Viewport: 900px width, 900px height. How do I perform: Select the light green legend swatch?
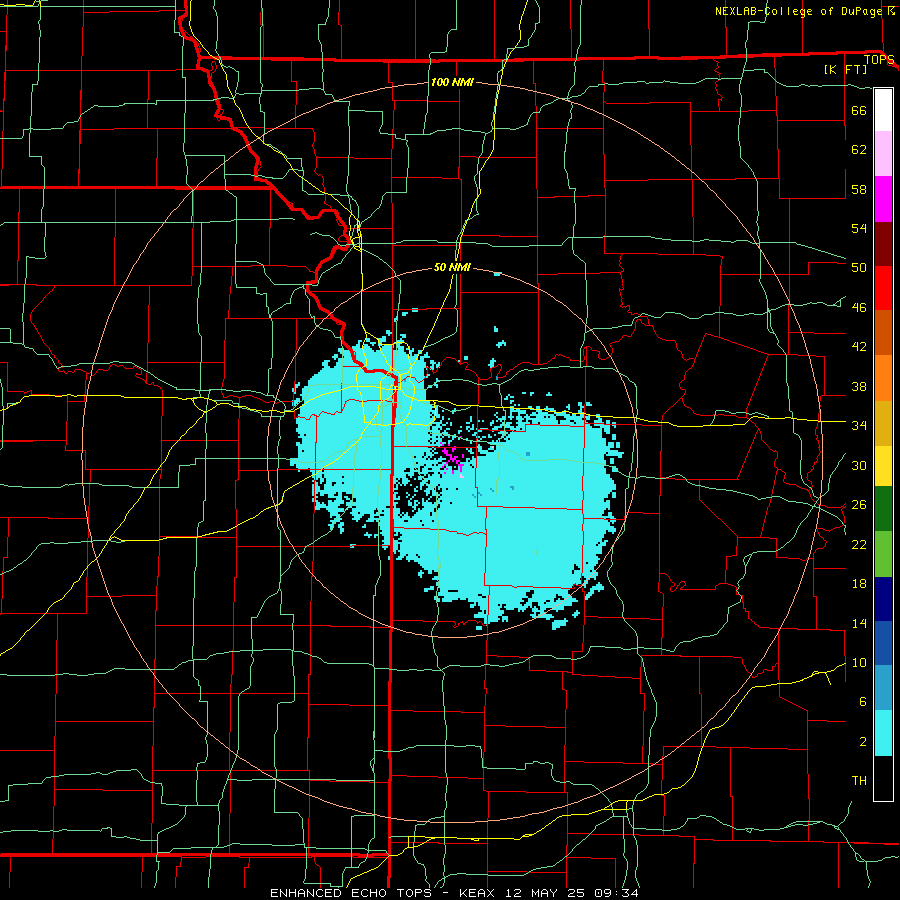pyautogui.click(x=883, y=554)
